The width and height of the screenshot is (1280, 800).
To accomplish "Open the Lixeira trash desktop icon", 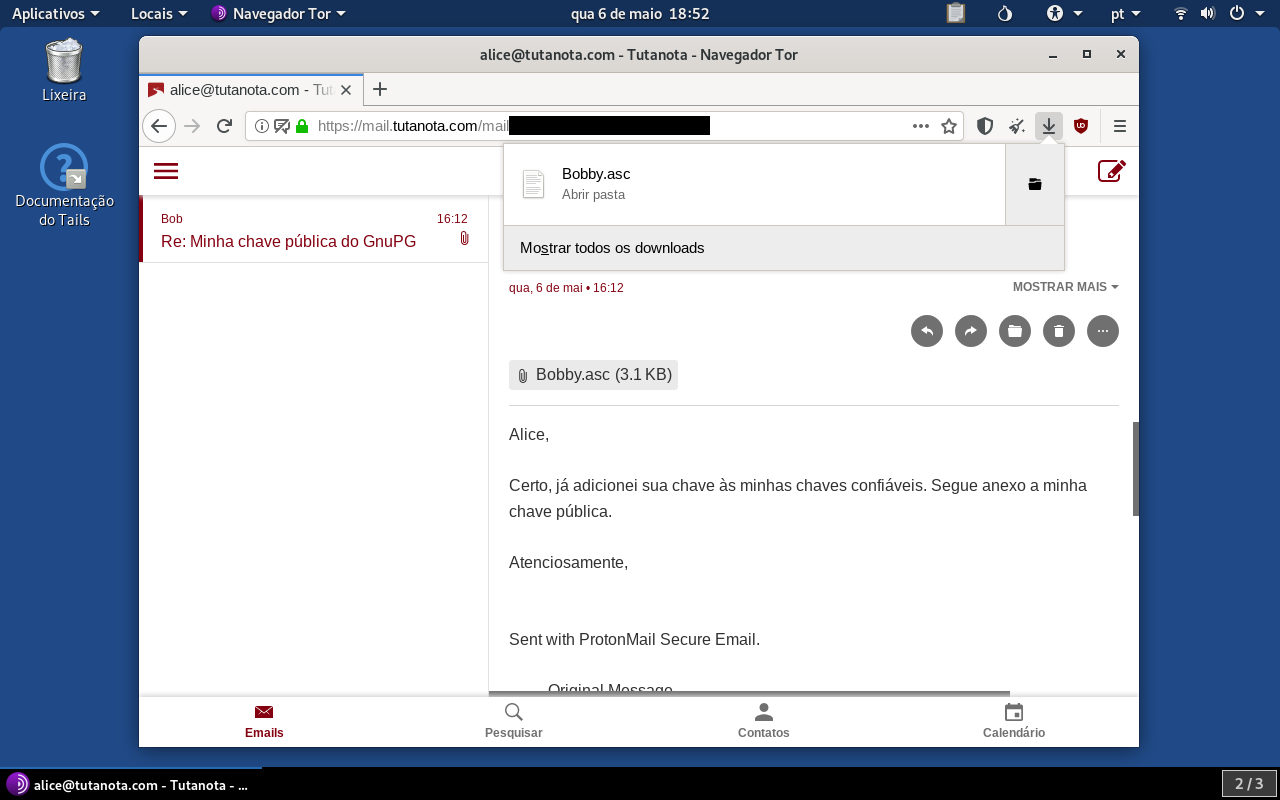I will click(x=65, y=71).
